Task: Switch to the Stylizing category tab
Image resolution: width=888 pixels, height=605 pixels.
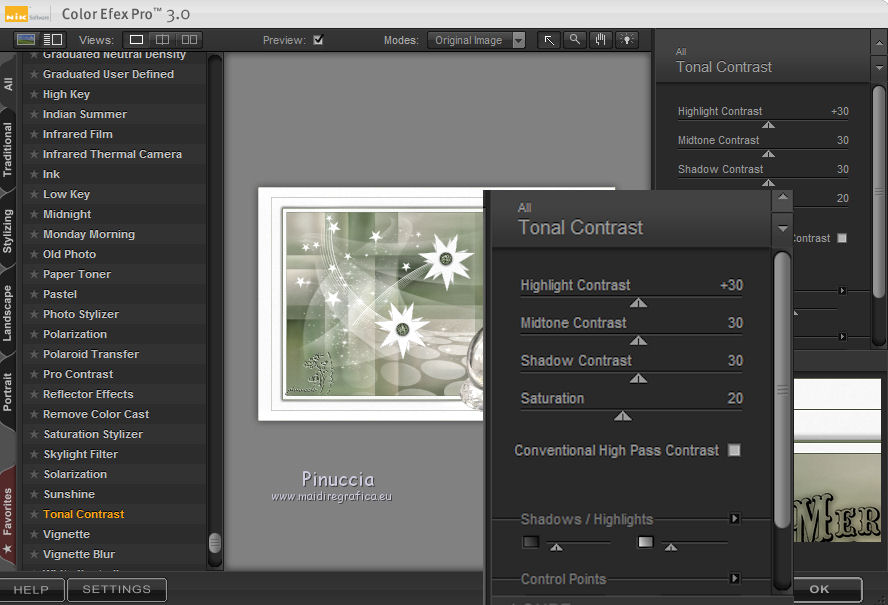Action: coord(7,231)
